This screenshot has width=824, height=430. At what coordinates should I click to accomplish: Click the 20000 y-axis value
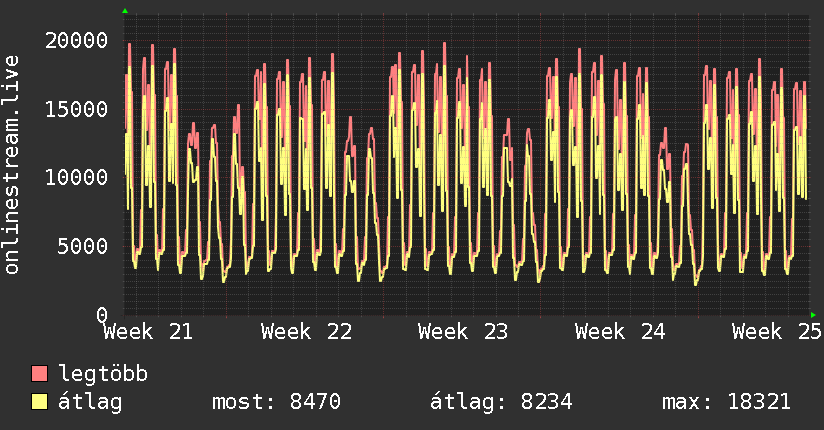tap(76, 40)
